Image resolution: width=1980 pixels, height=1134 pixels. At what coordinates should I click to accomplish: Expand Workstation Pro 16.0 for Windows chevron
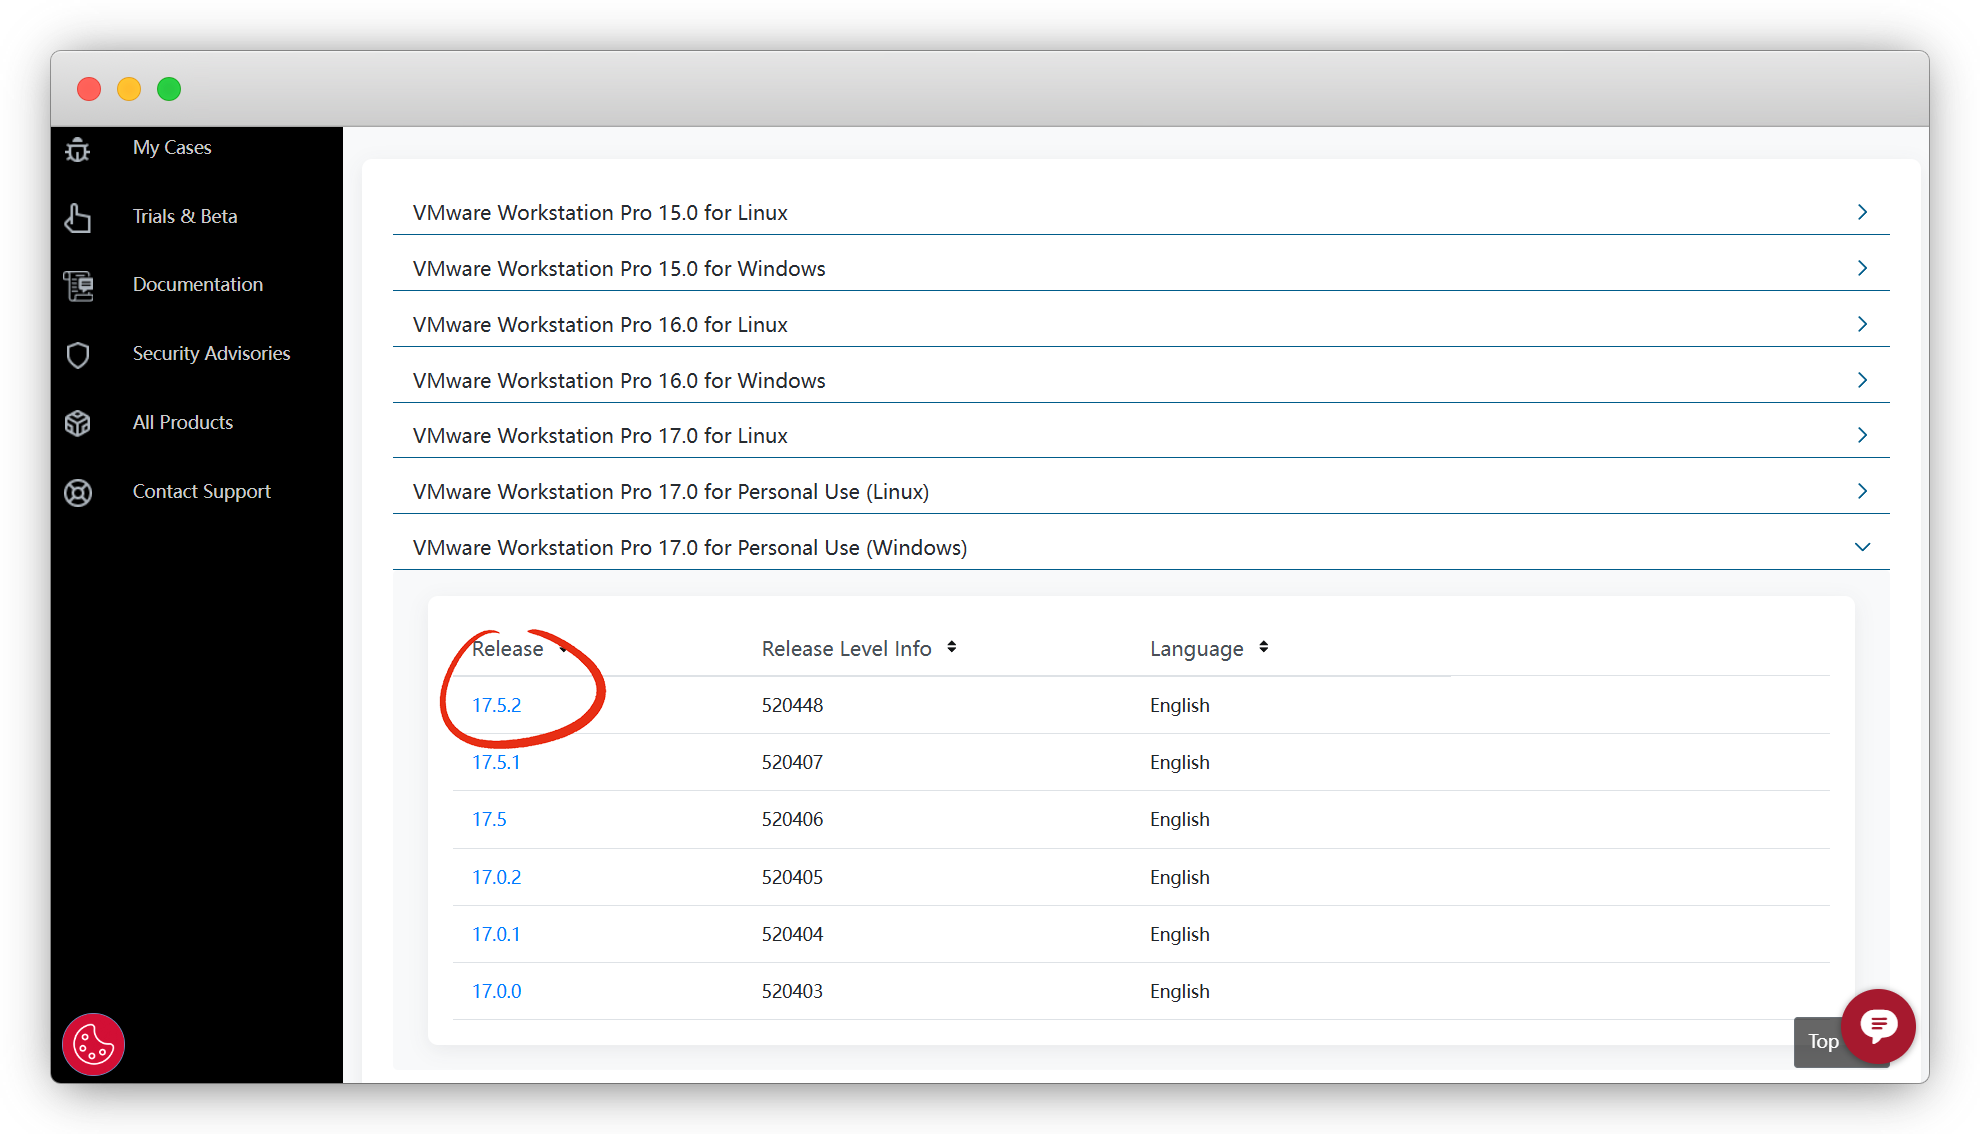point(1862,380)
